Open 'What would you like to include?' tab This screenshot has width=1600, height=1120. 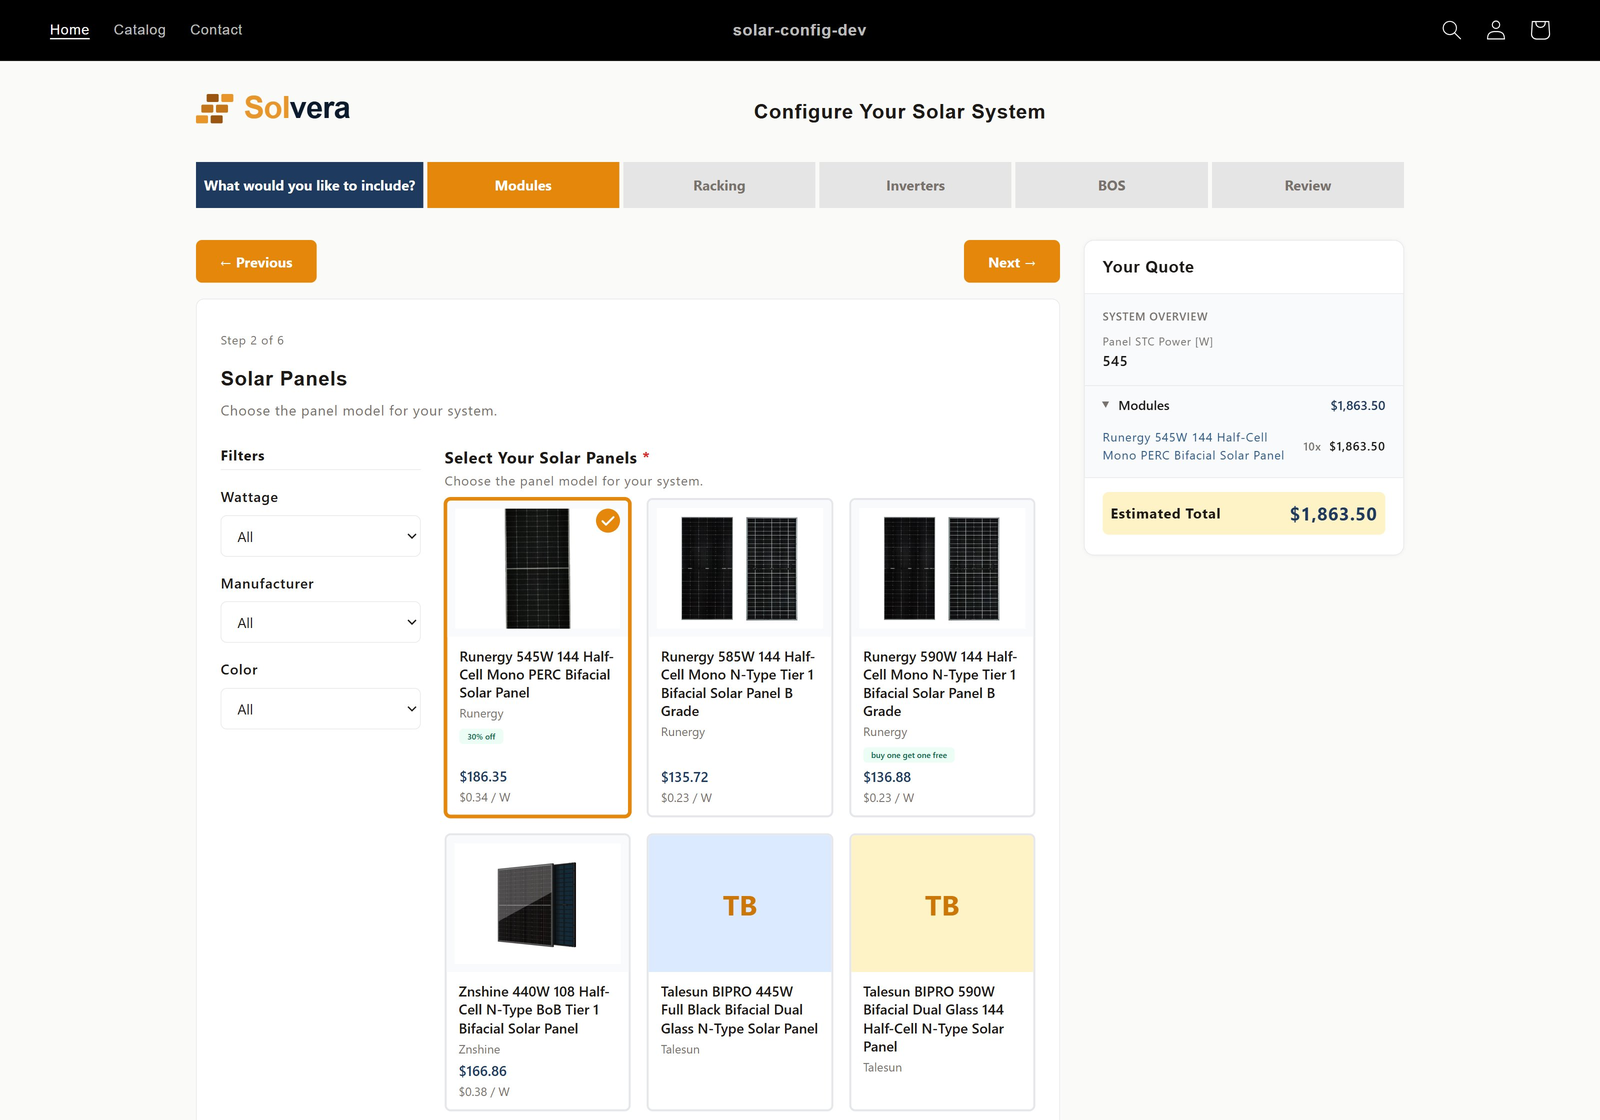tap(309, 185)
